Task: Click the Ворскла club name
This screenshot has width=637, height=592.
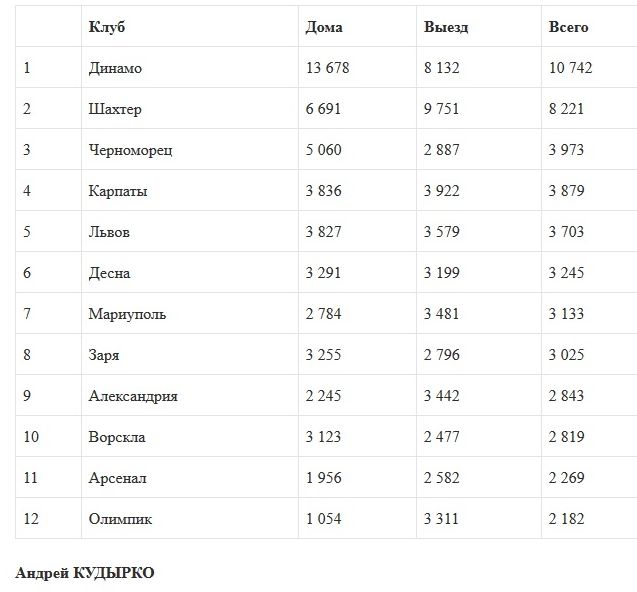Action: point(117,437)
